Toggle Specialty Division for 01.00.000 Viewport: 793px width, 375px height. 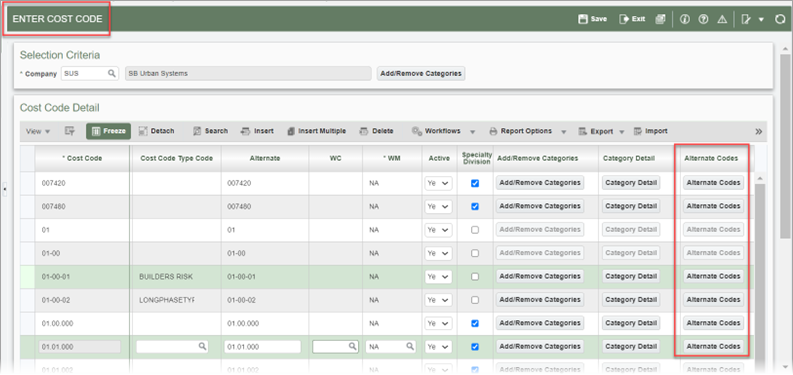click(x=475, y=323)
